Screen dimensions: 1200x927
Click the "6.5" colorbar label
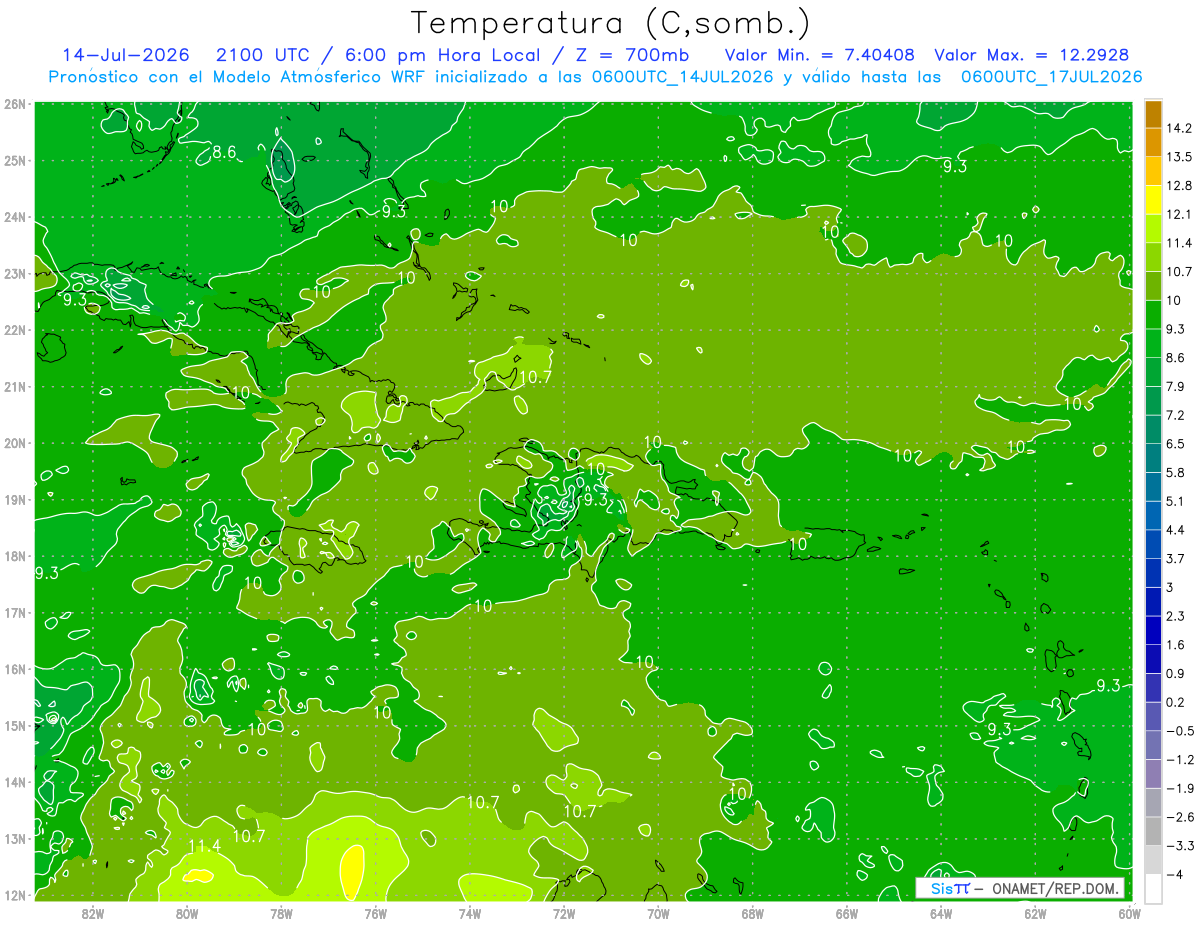(x=1175, y=443)
